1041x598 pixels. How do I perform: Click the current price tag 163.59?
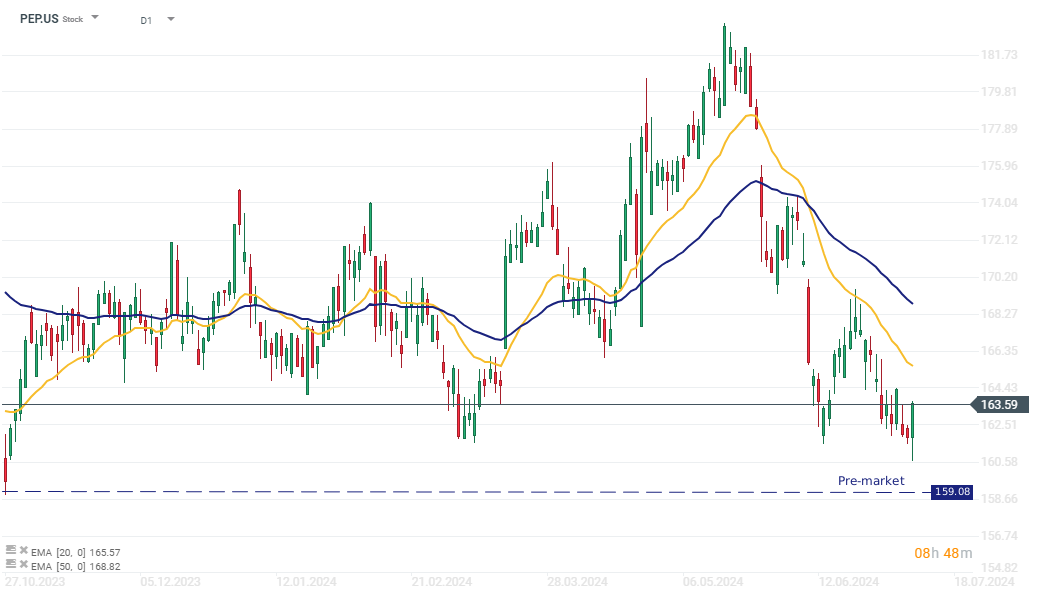[1000, 405]
